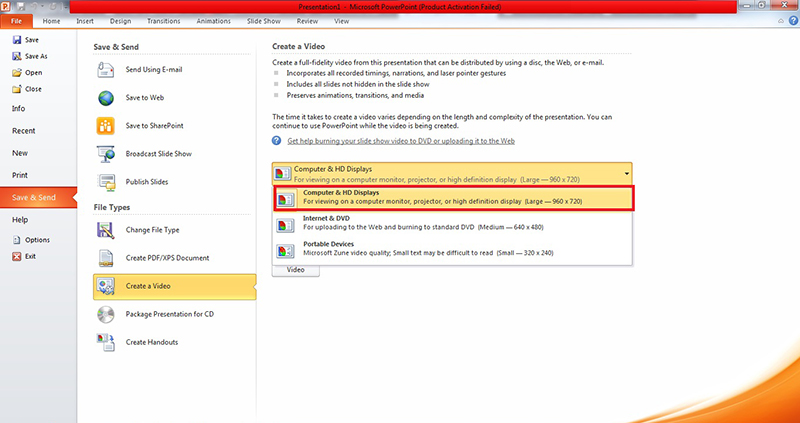Switch to the View tab
Viewport: 800px width, 423px height.
click(x=342, y=21)
